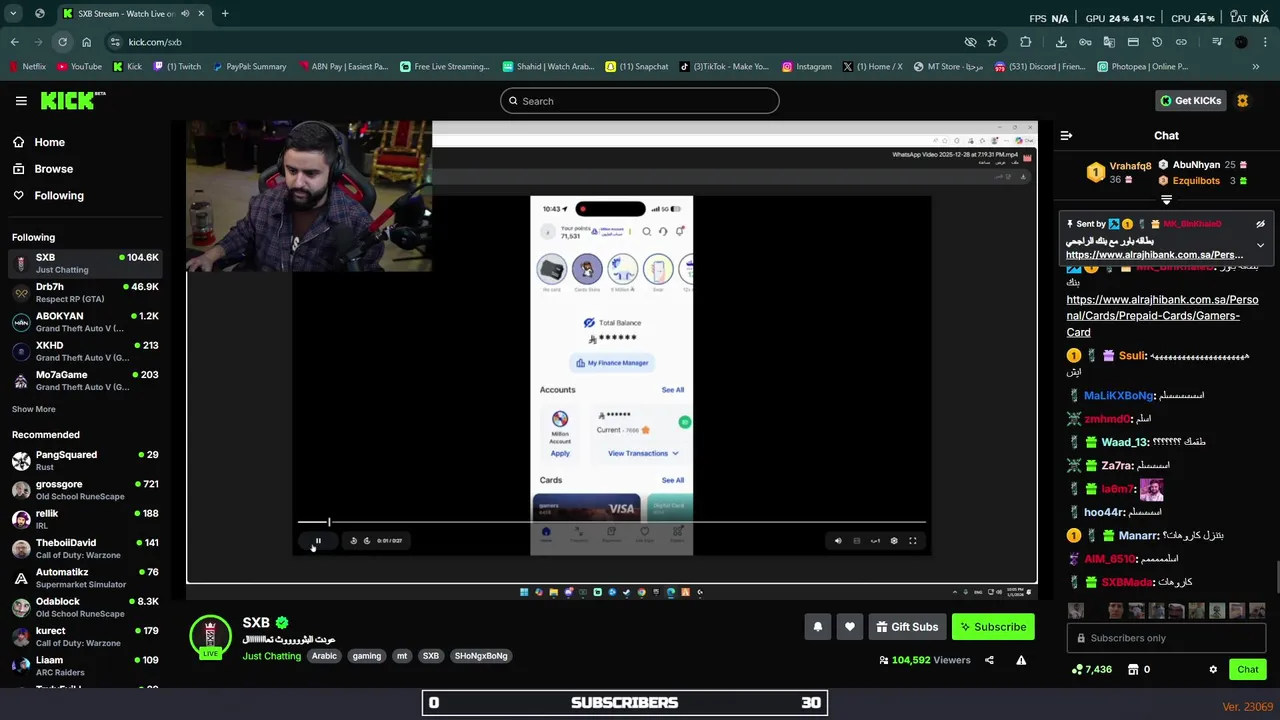Click the Just Chatting category link
The width and height of the screenshot is (1280, 720).
pos(271,656)
